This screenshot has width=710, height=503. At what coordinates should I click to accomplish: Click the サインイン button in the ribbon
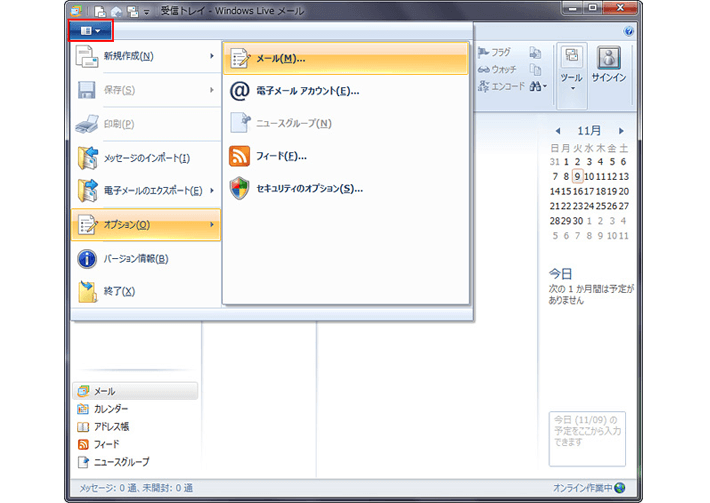[609, 70]
